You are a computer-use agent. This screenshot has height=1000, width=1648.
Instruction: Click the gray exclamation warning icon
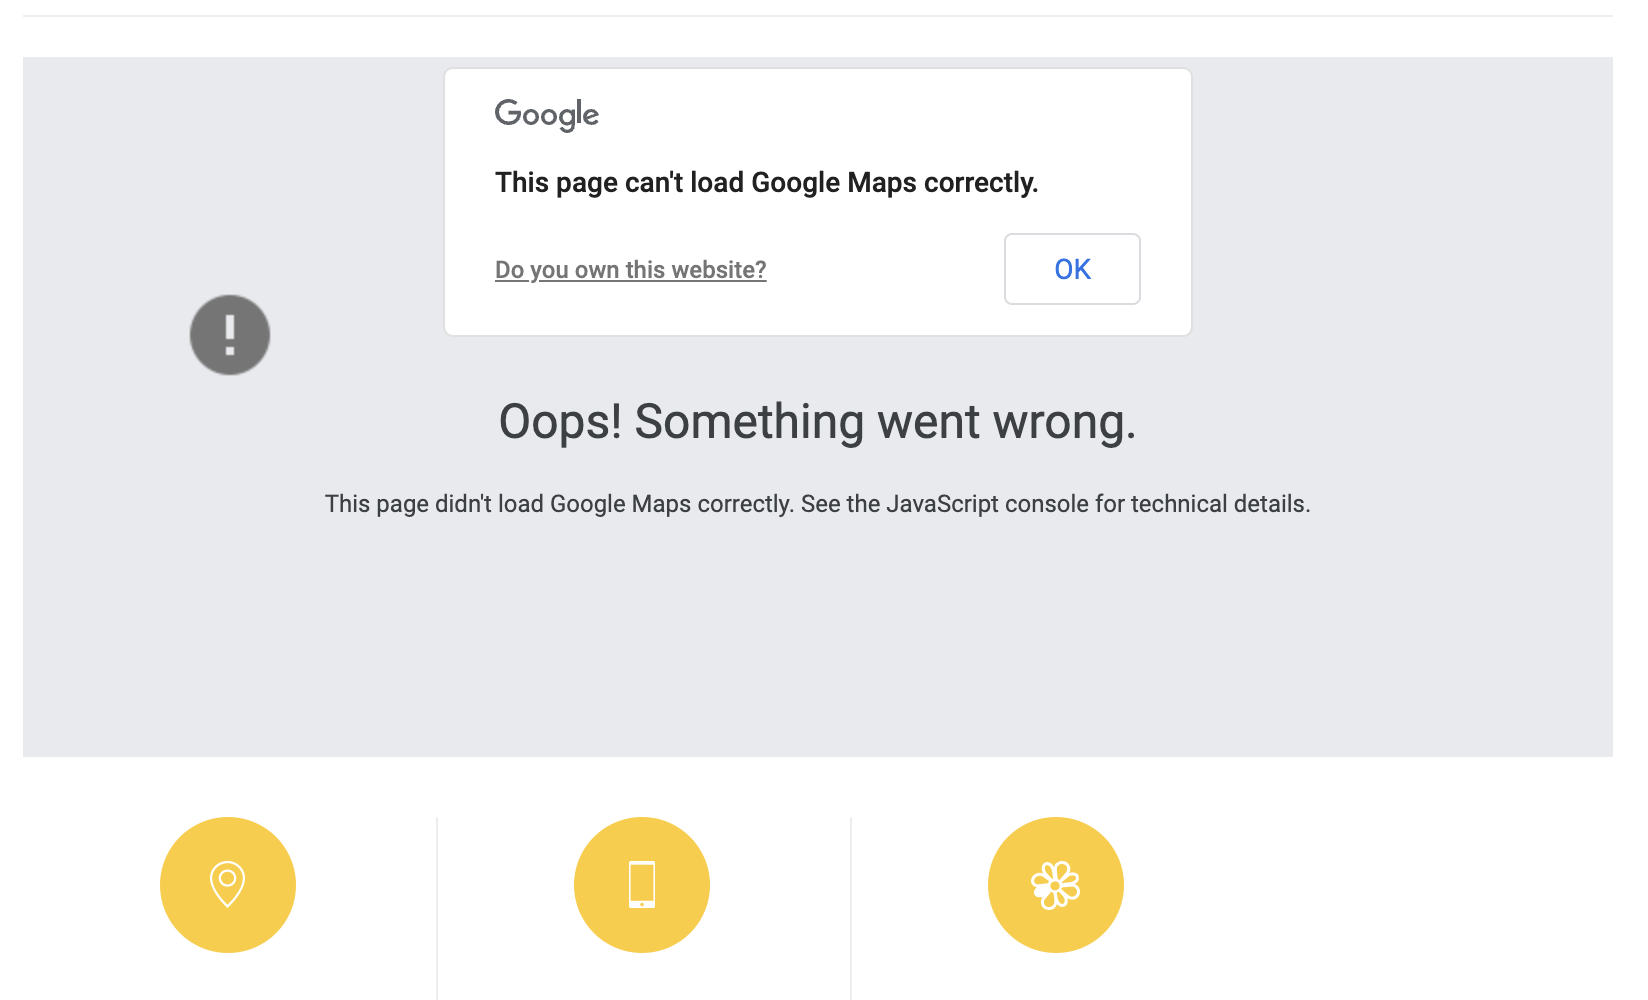[230, 335]
